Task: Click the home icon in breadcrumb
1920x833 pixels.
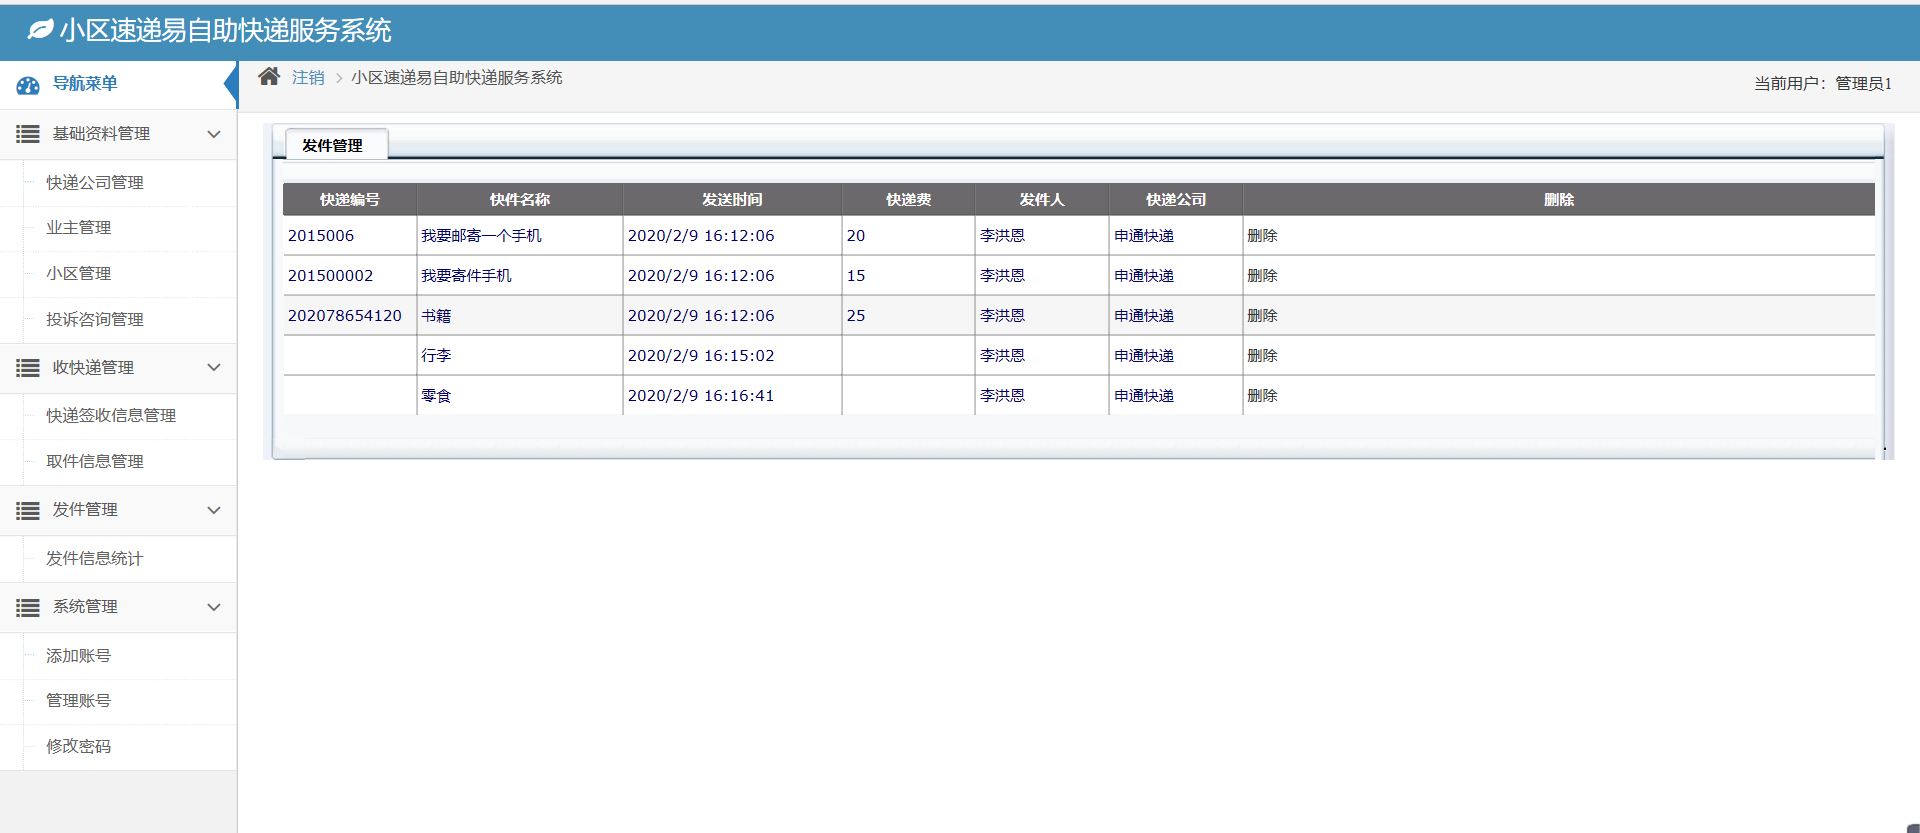Action: click(x=268, y=77)
